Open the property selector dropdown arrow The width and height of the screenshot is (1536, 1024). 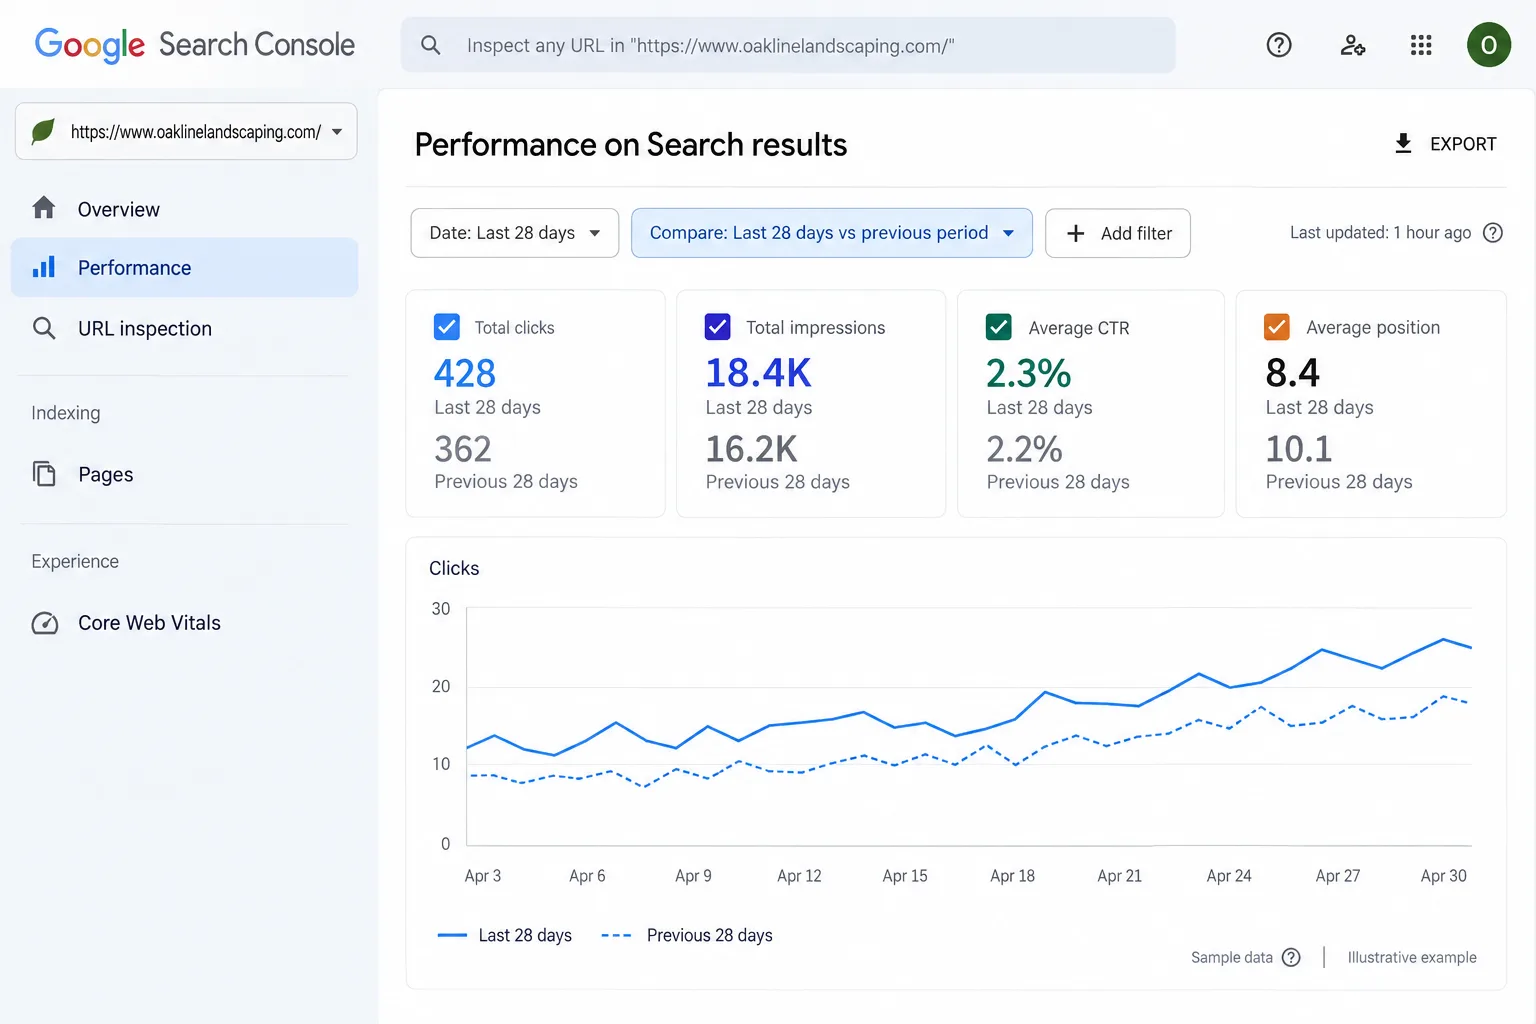pyautogui.click(x=337, y=131)
